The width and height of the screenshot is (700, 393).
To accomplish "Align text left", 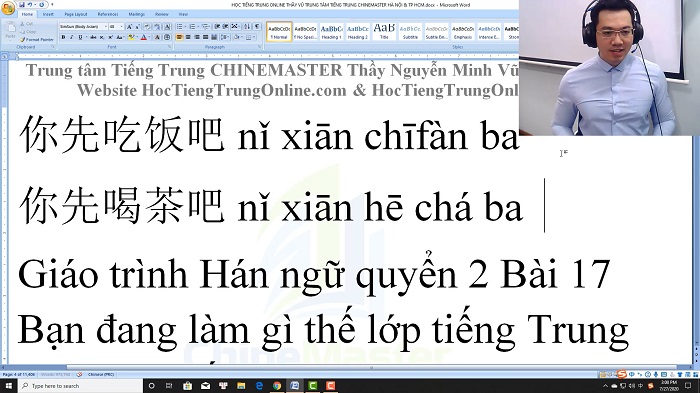I will (179, 37).
